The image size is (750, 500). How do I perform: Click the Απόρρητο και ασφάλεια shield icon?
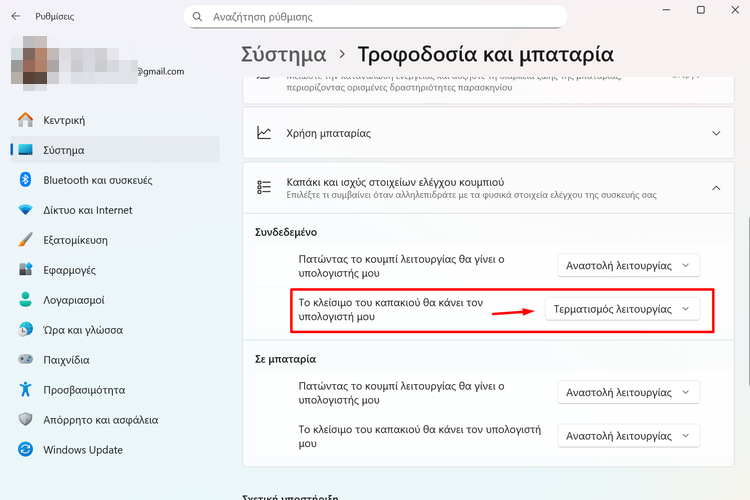pos(25,419)
